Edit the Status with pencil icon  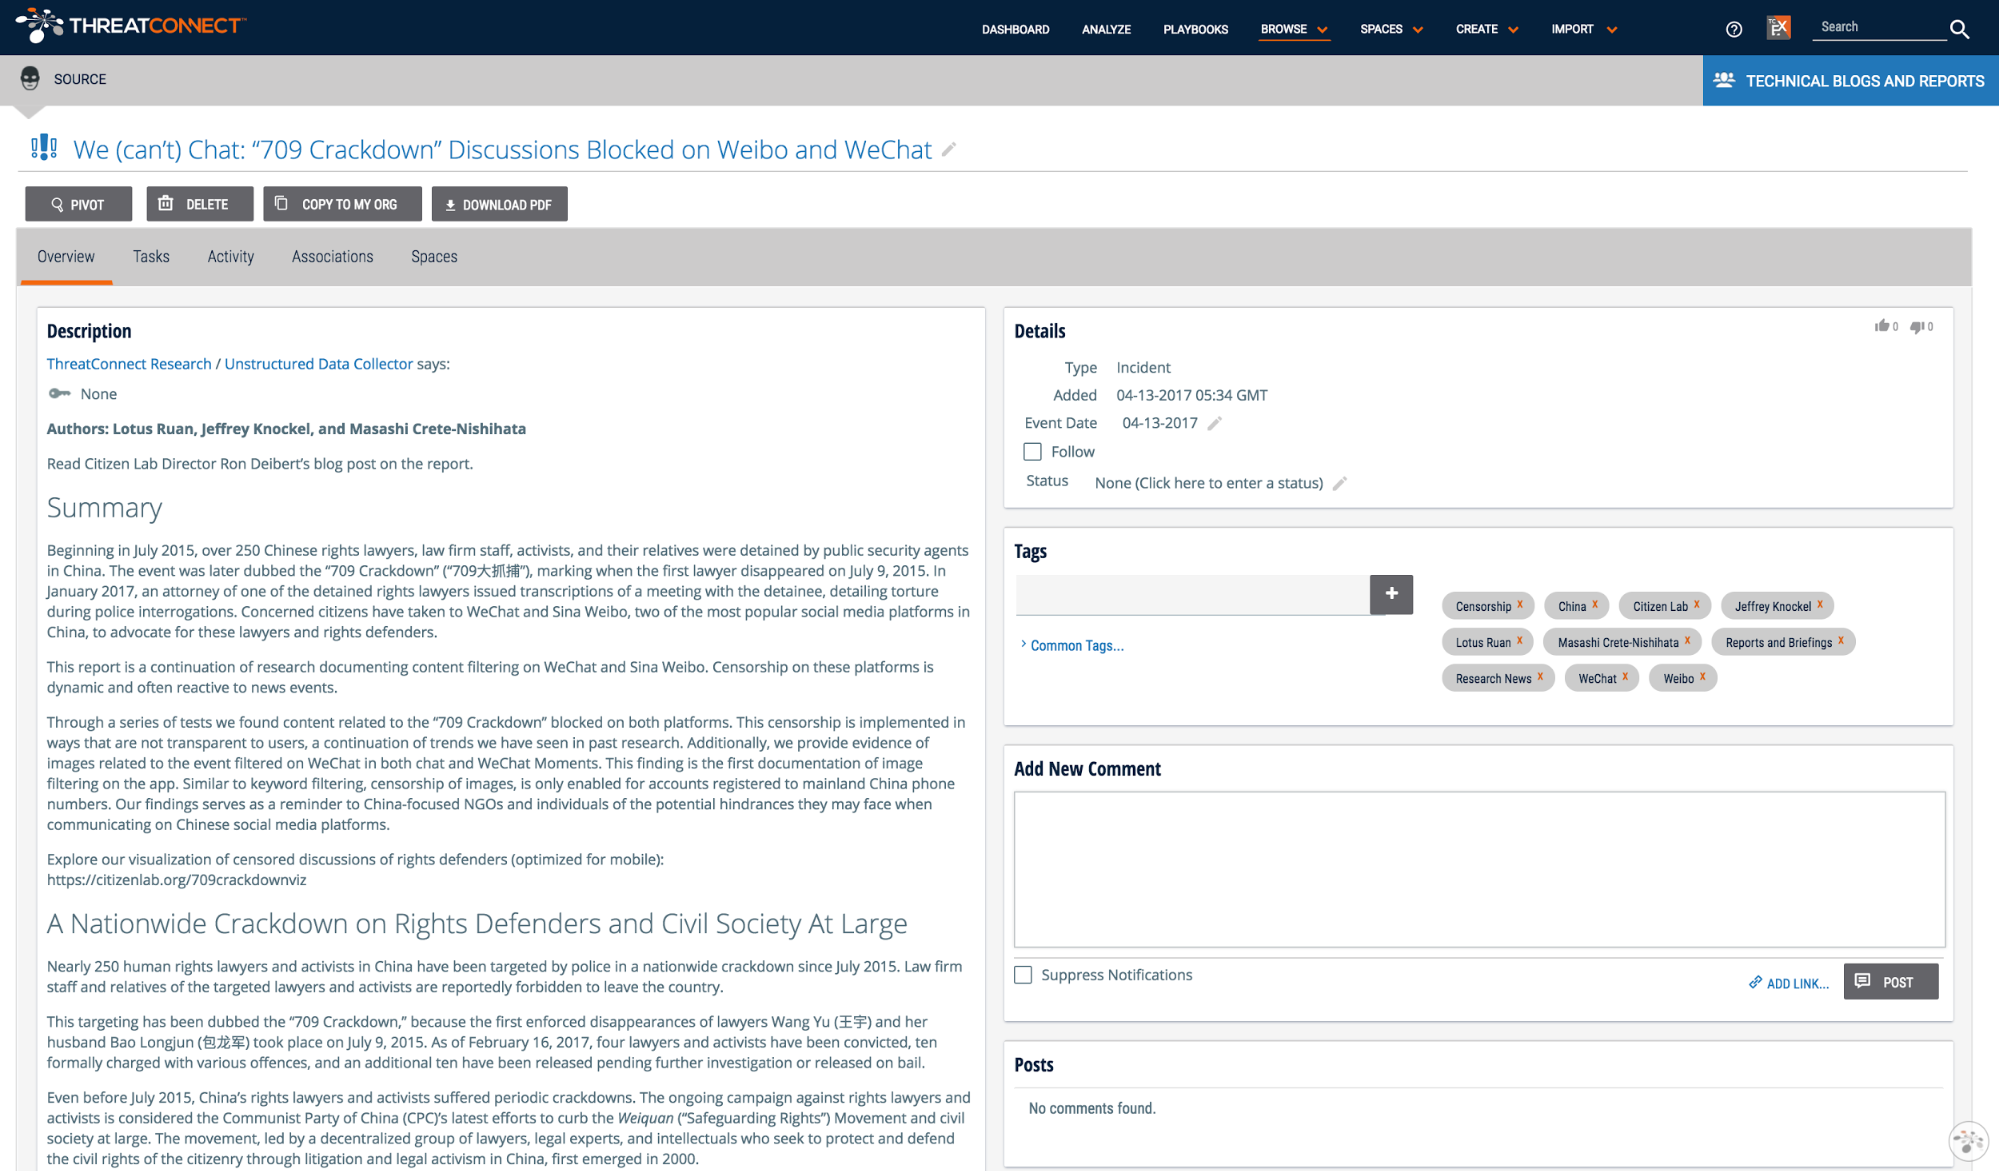pyautogui.click(x=1340, y=484)
